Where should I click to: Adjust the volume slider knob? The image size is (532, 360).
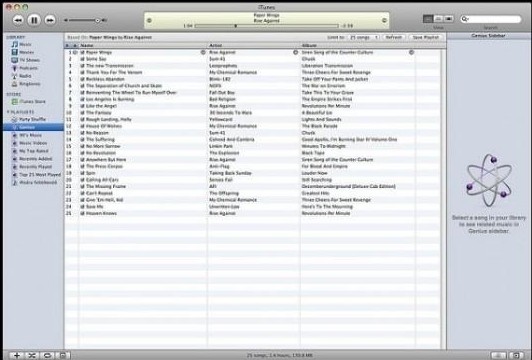click(98, 21)
